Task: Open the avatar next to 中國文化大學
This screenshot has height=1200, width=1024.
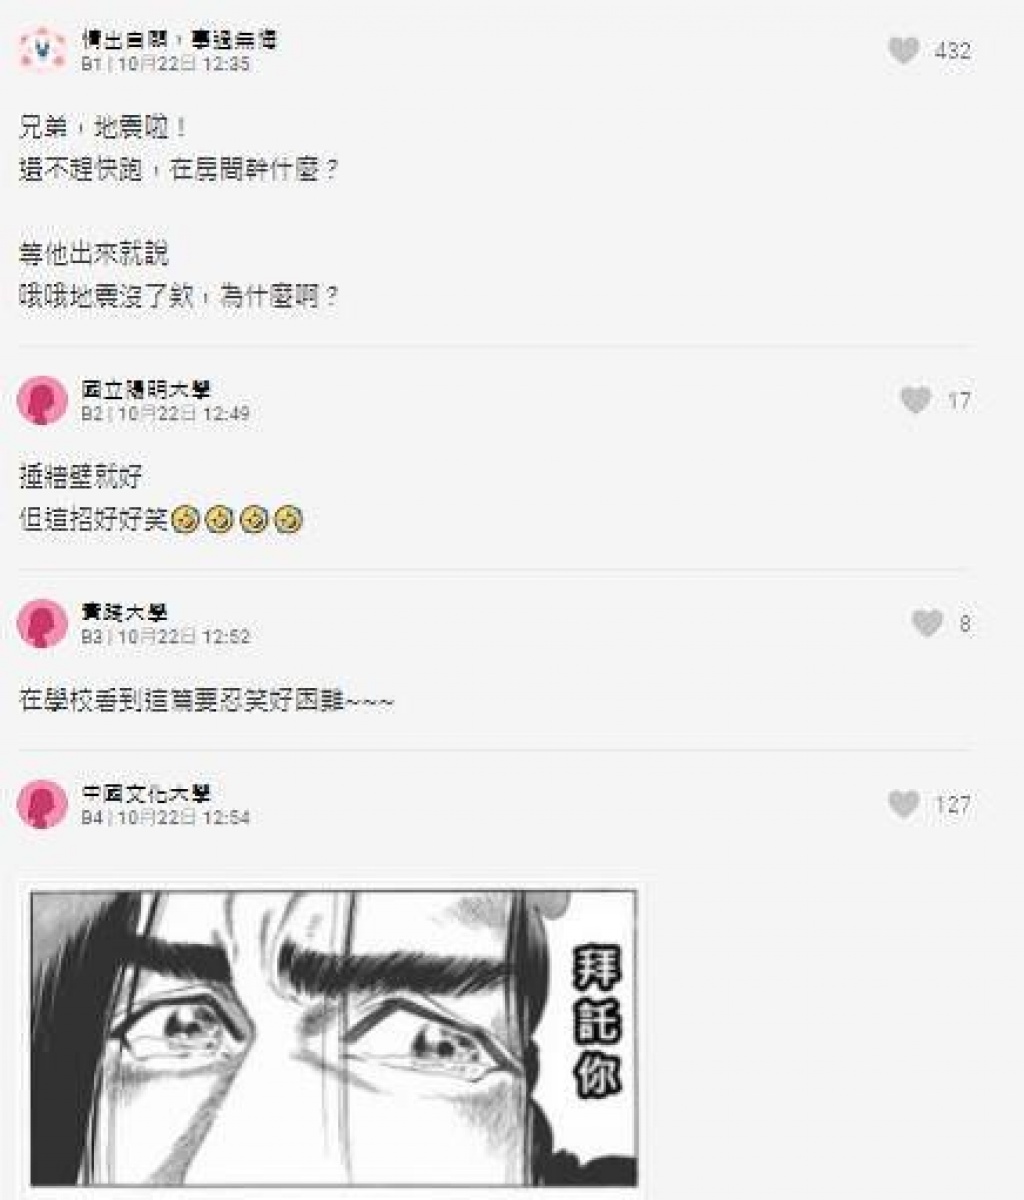Action: click(x=42, y=804)
